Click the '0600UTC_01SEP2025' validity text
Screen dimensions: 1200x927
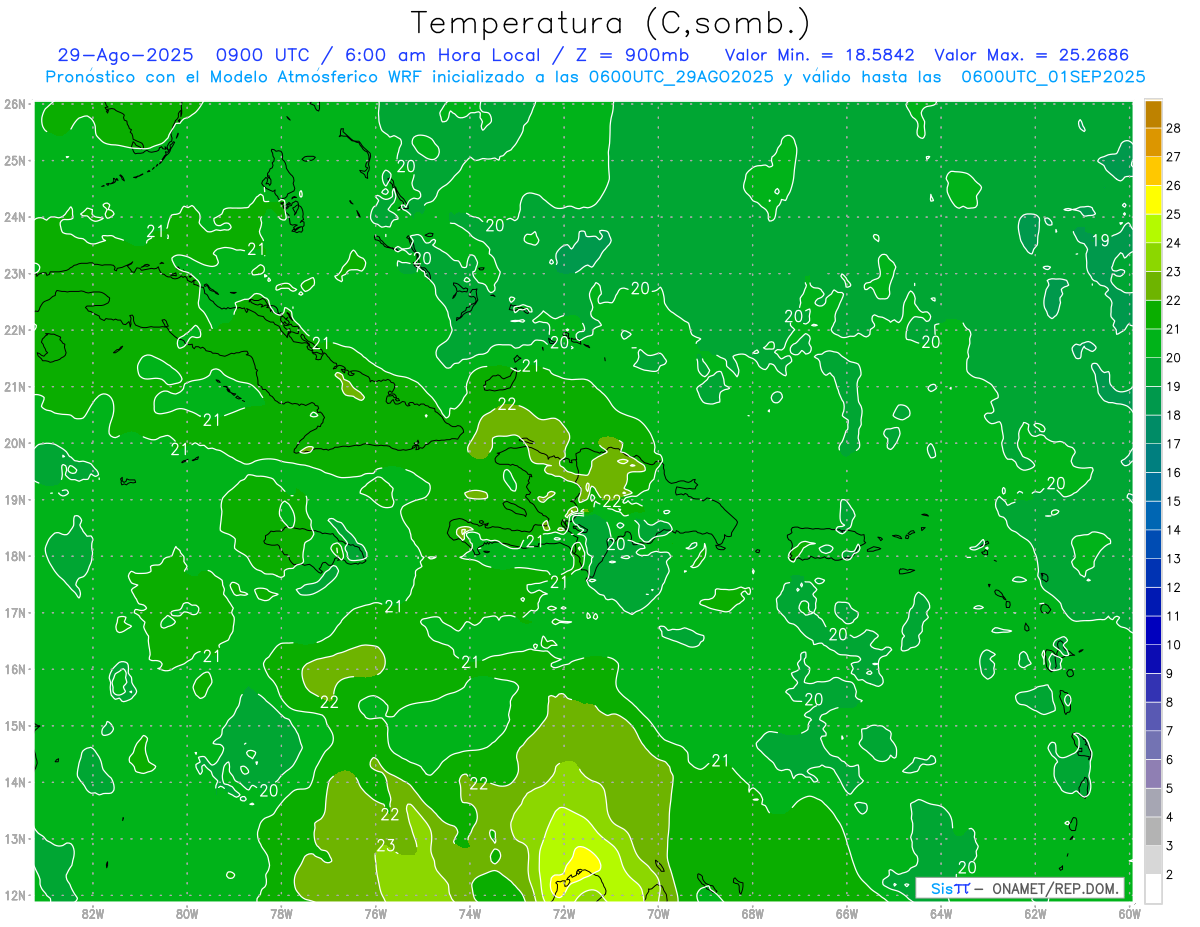tap(1053, 76)
